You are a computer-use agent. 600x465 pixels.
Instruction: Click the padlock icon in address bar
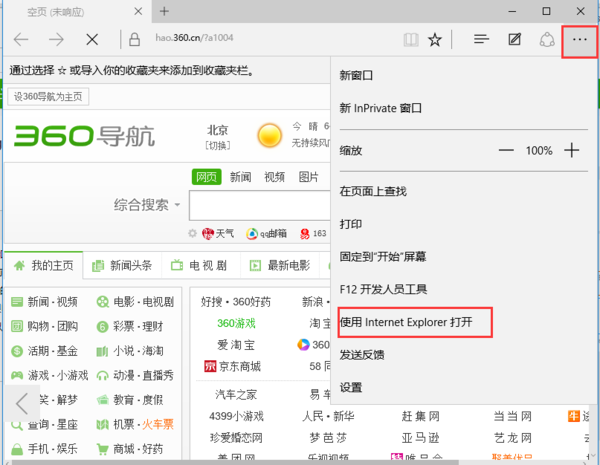(134, 39)
